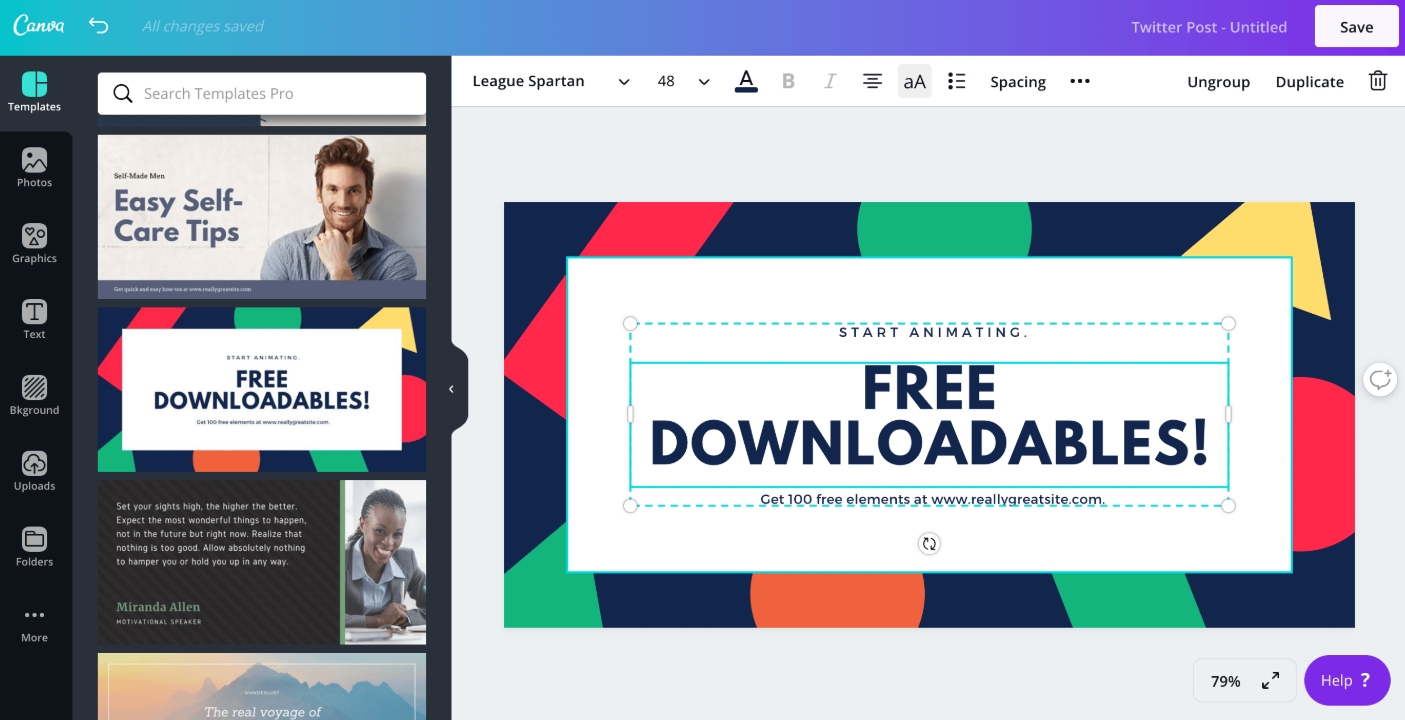Click the Ungroup button
The width and height of the screenshot is (1405, 720).
pos(1218,82)
